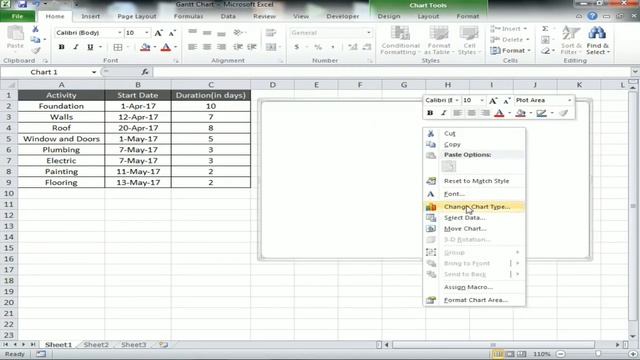
Task: Open Find & Select binoculars menu
Action: click(x=598, y=40)
